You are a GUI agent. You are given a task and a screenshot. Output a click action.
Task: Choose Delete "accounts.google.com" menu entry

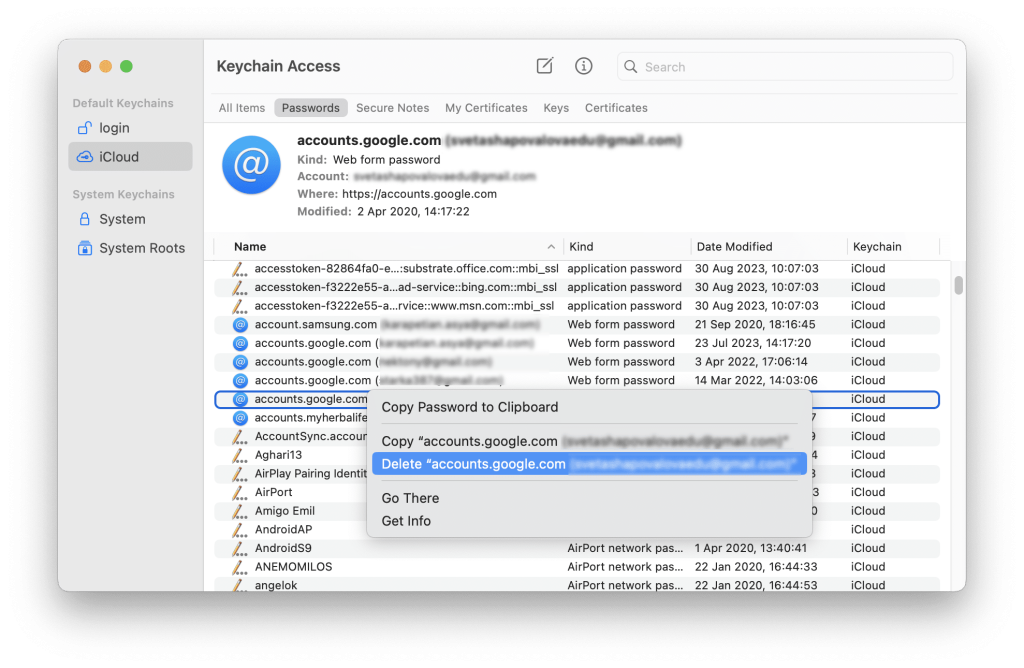[x=589, y=464]
